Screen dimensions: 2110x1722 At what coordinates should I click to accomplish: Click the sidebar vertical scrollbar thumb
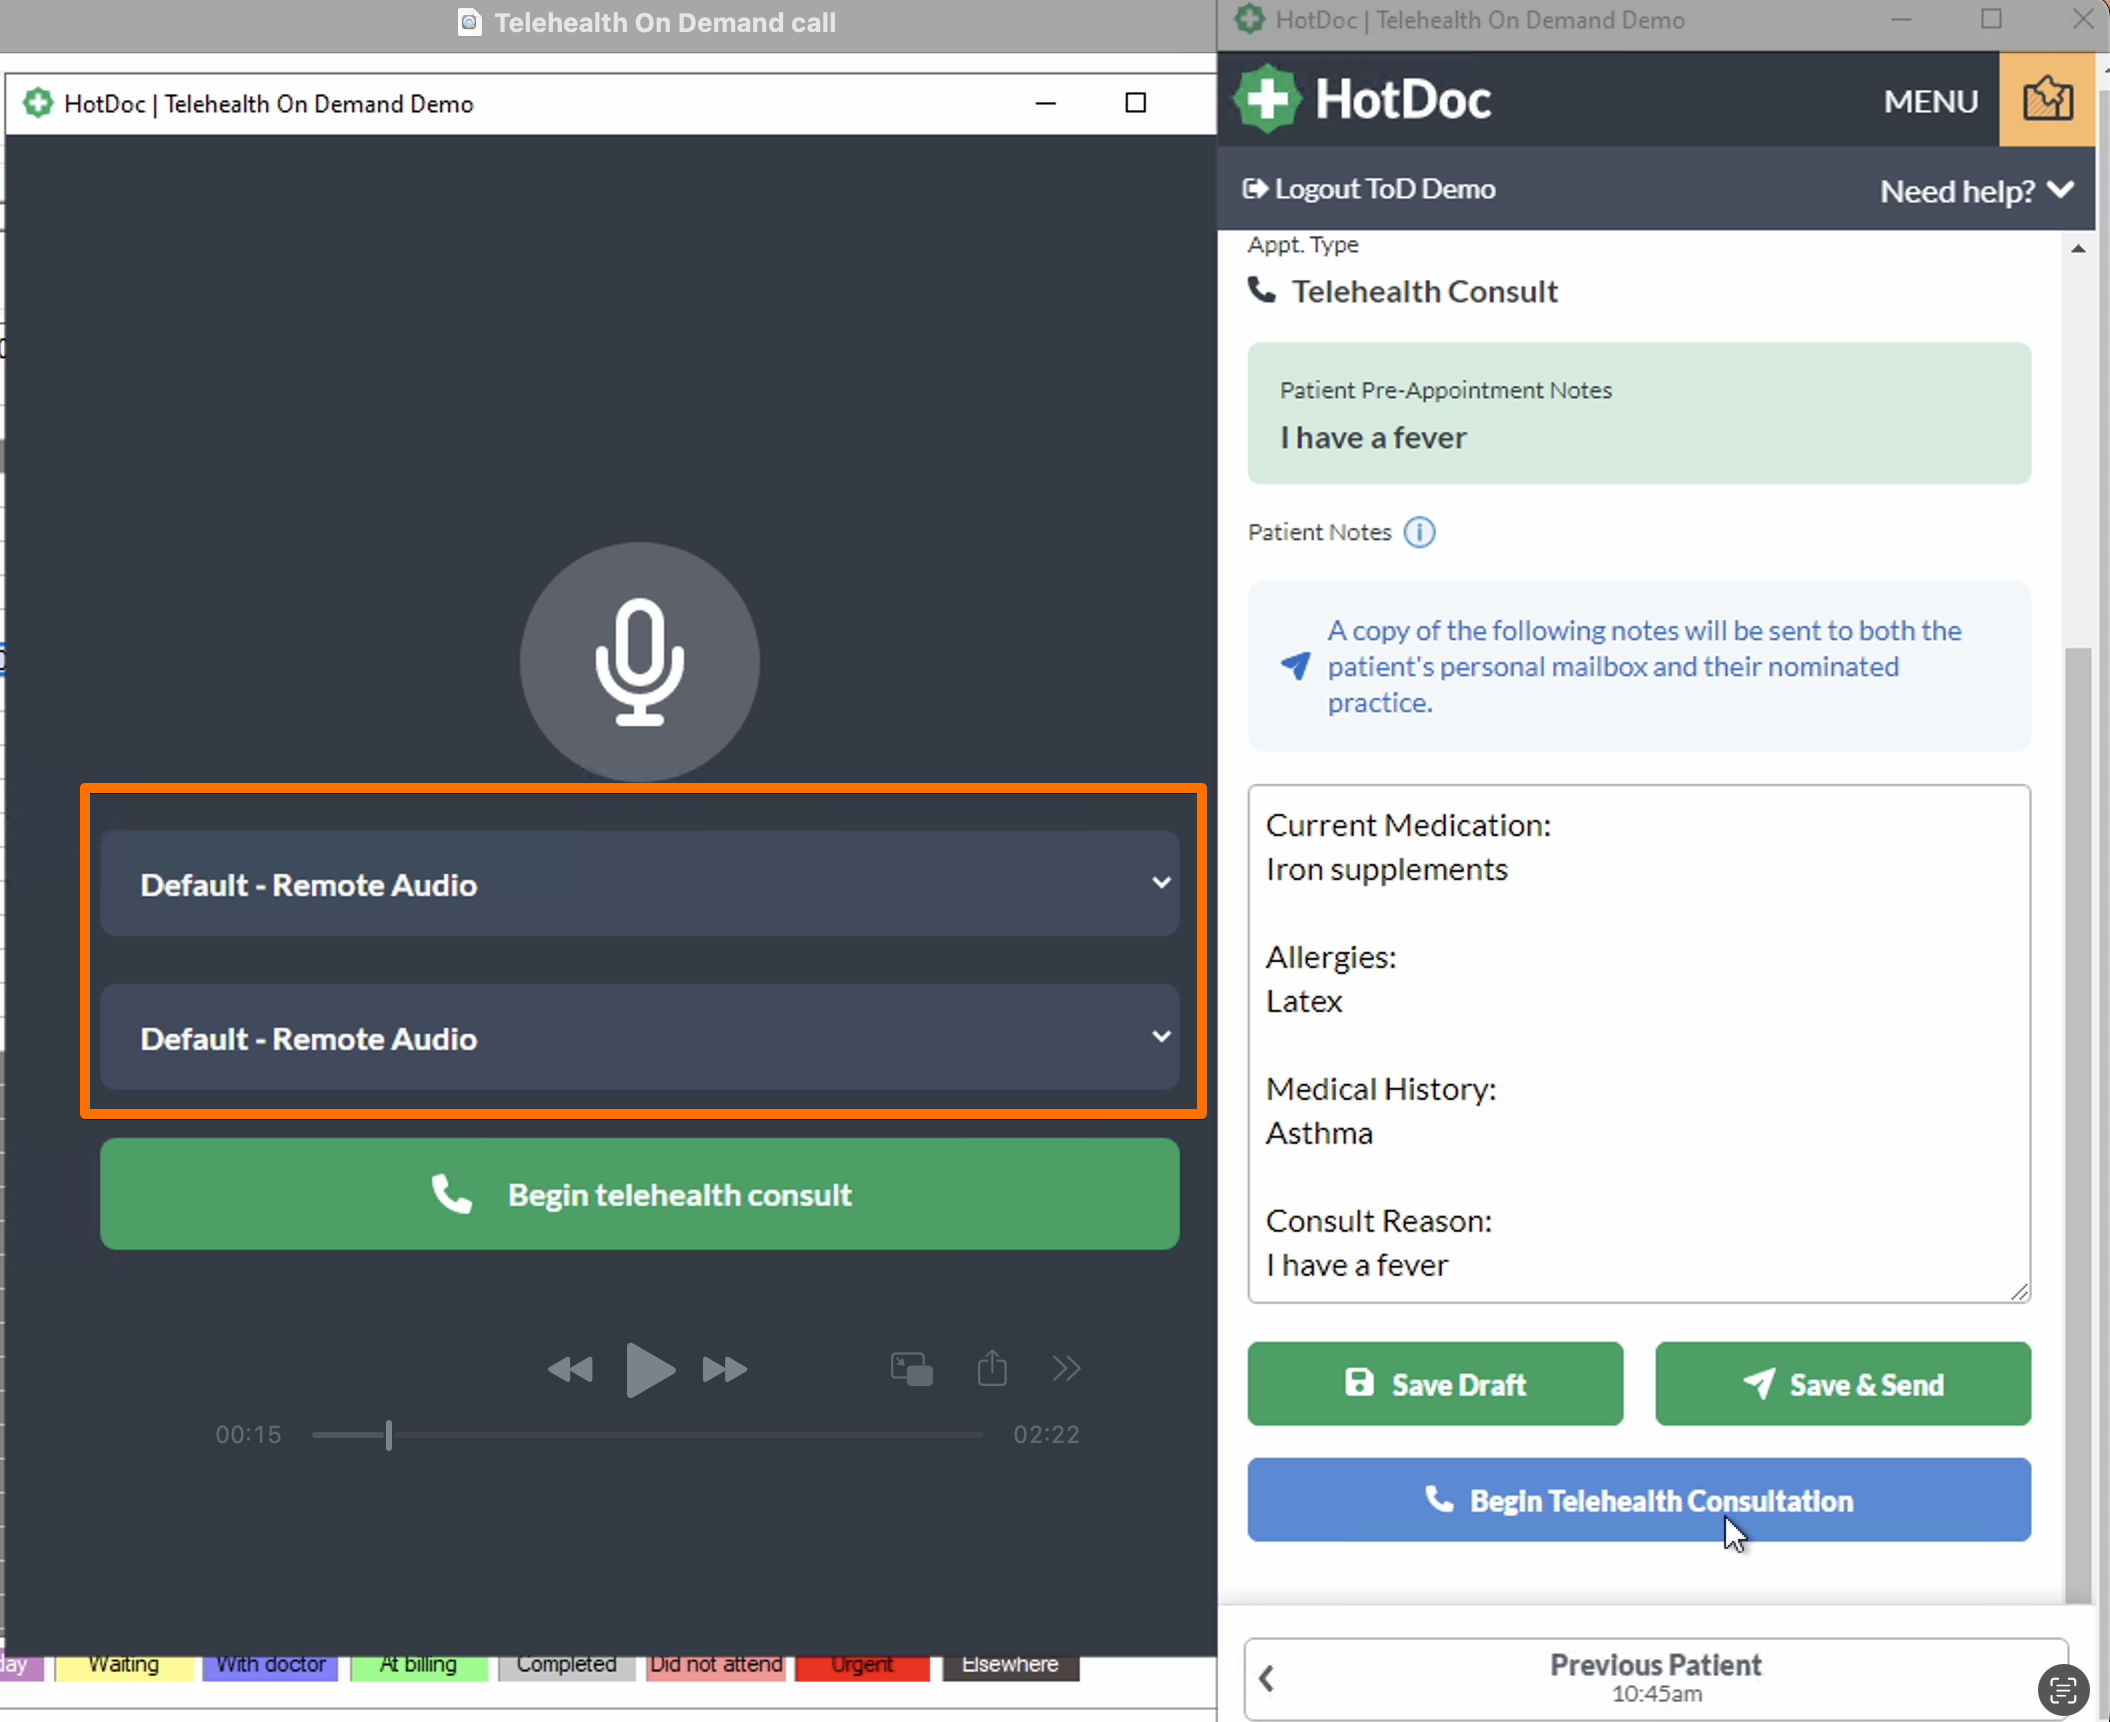tap(2079, 1125)
